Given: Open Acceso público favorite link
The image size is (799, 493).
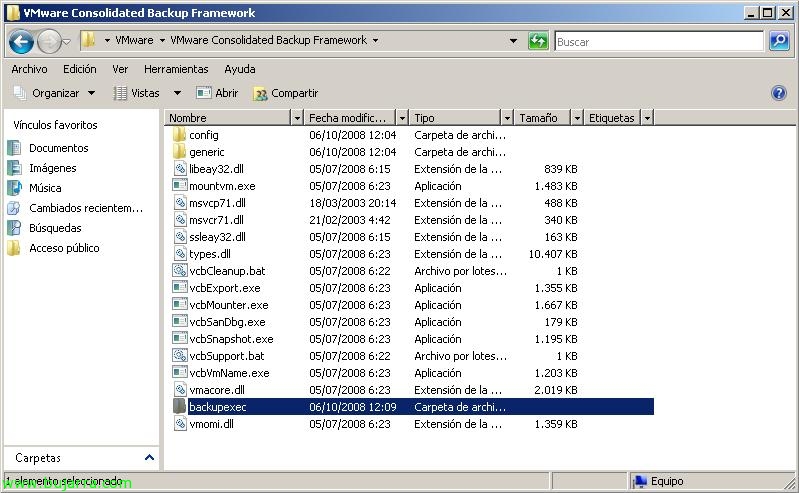Looking at the screenshot, I should [64, 248].
